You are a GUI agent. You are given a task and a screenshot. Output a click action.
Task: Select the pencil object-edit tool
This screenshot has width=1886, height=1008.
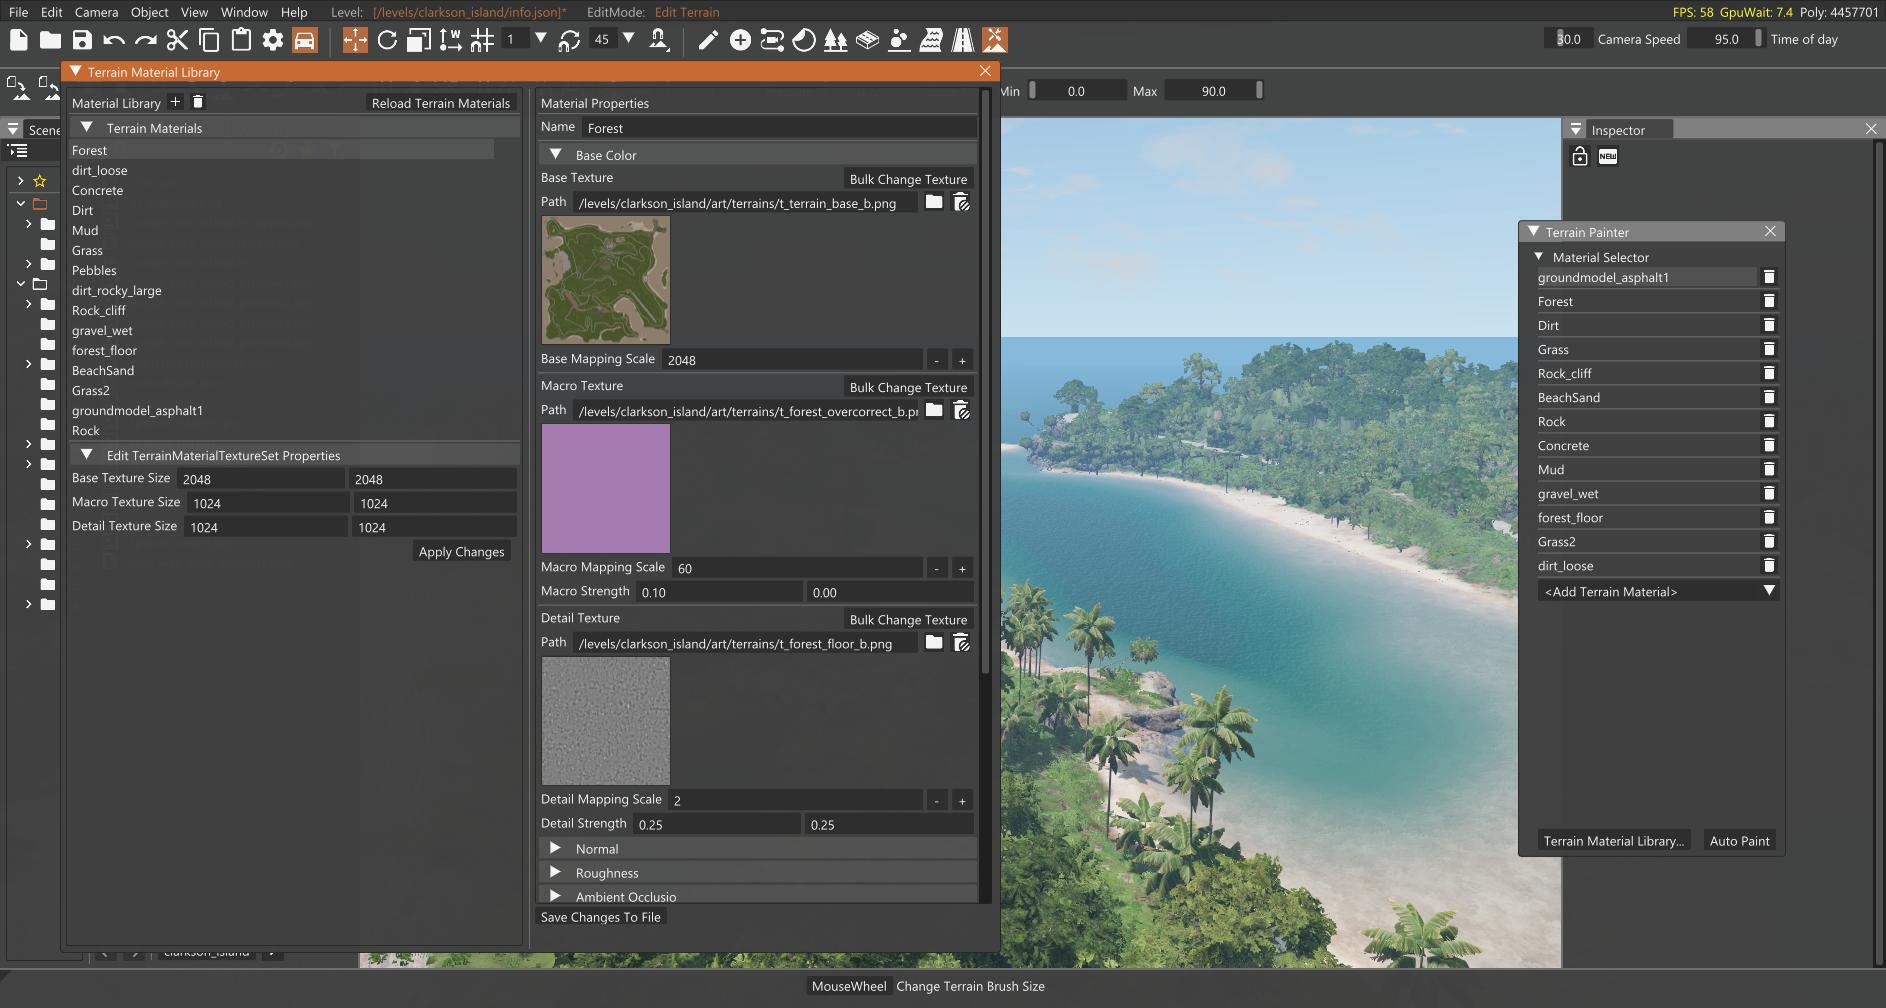(708, 40)
